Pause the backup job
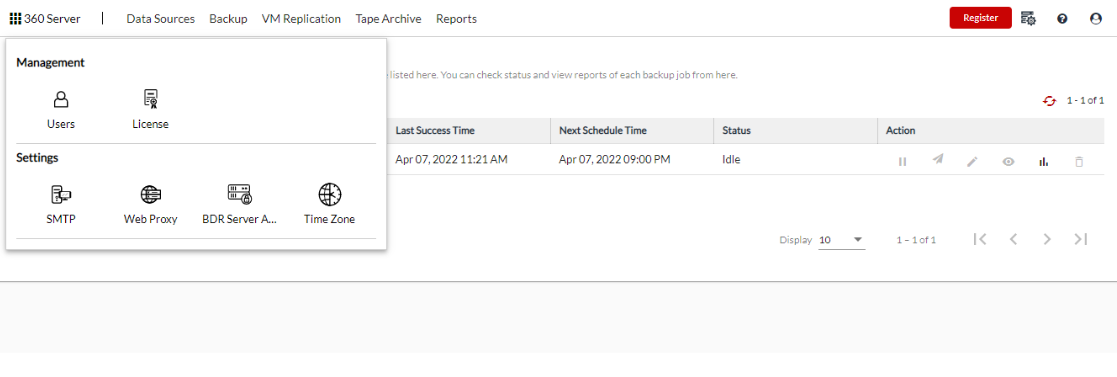This screenshot has width=1117, height=377. click(x=902, y=162)
